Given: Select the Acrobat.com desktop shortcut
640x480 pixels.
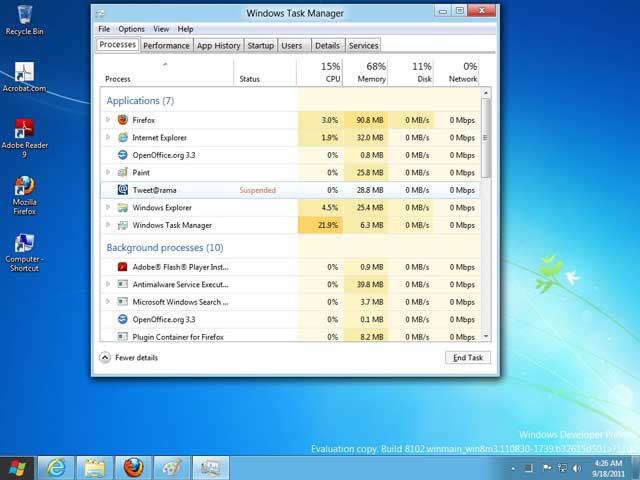Looking at the screenshot, I should point(24,78).
